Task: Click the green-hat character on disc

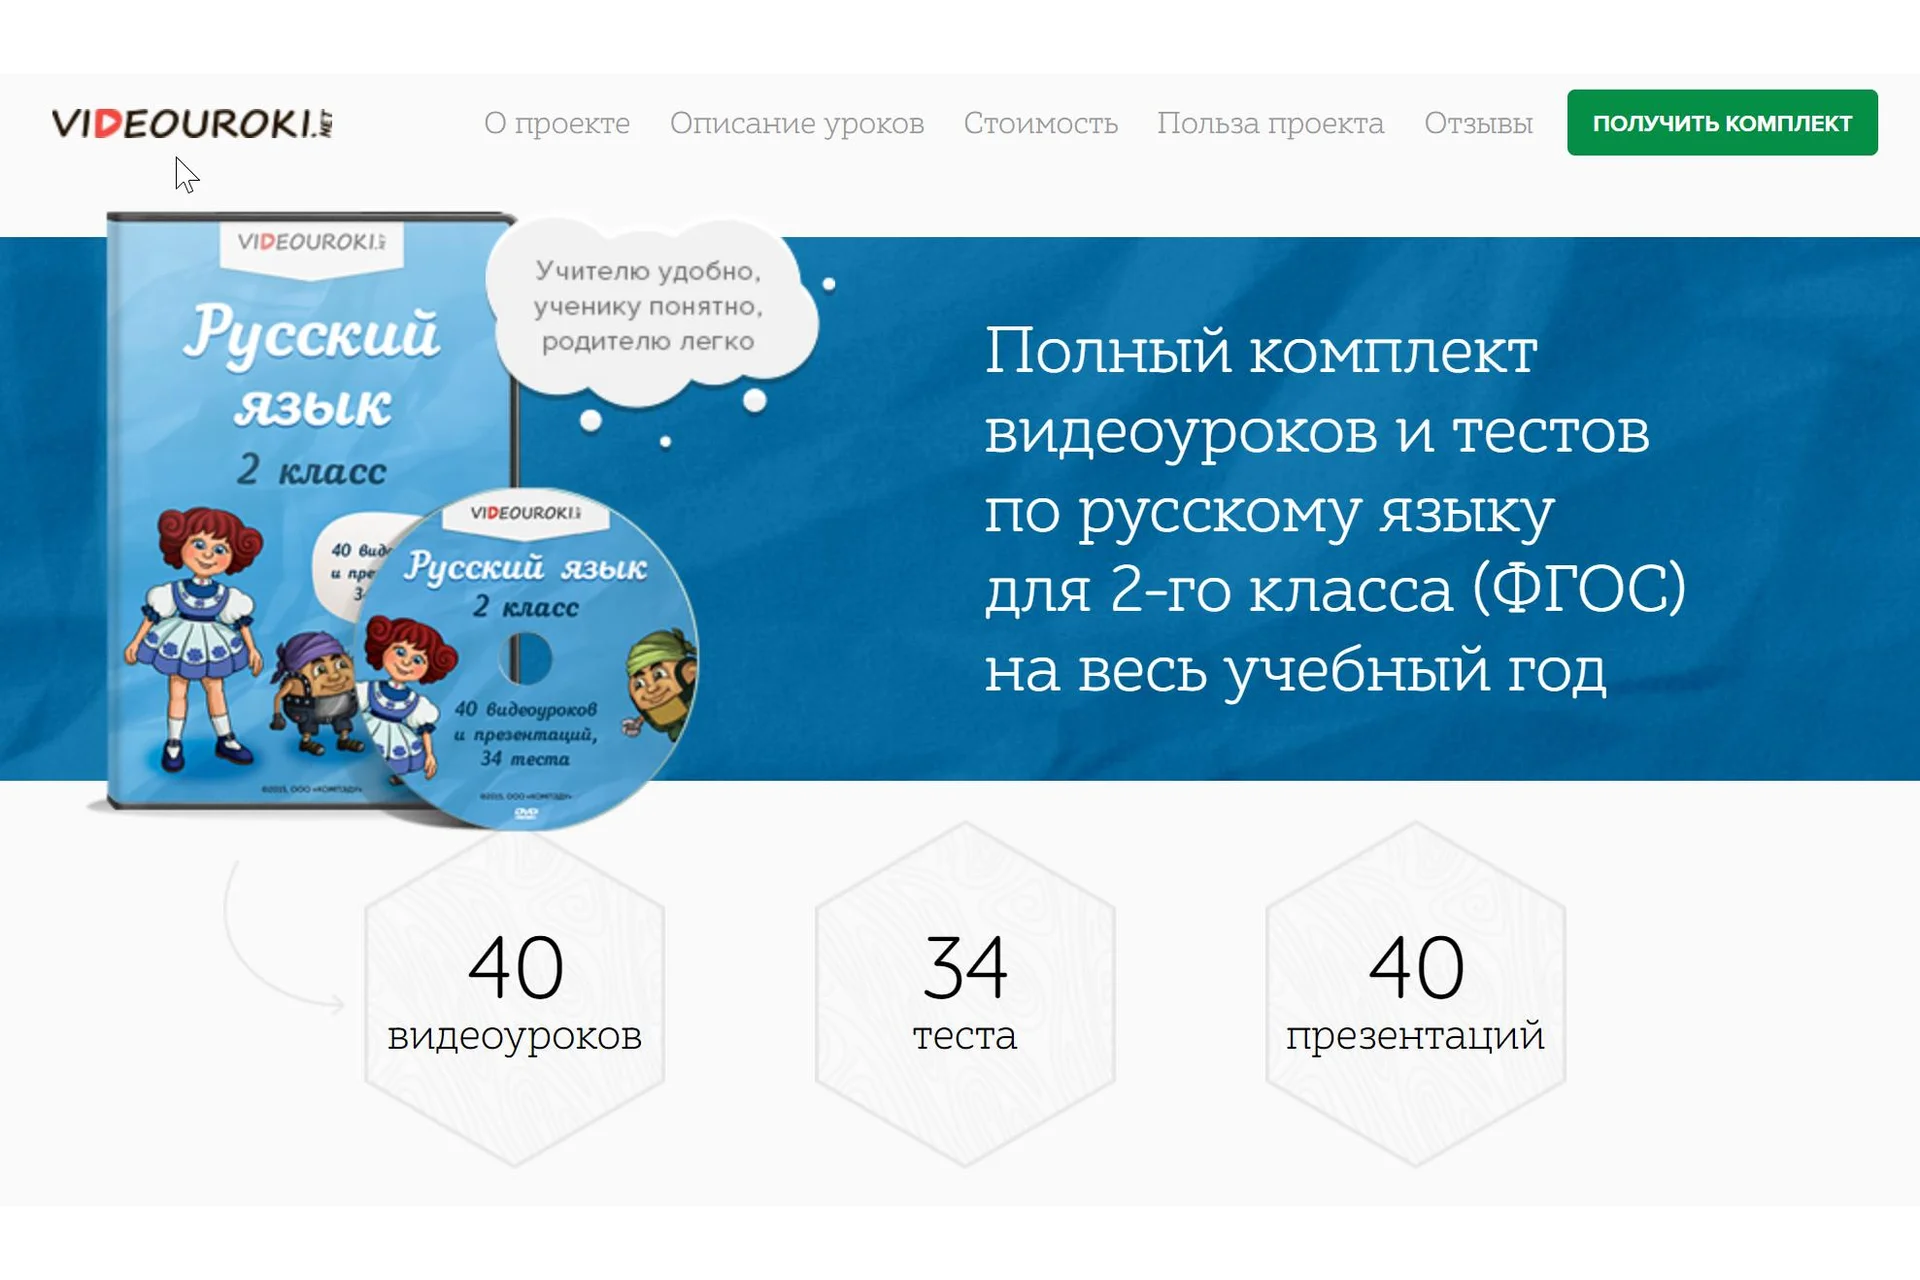Action: (x=660, y=680)
